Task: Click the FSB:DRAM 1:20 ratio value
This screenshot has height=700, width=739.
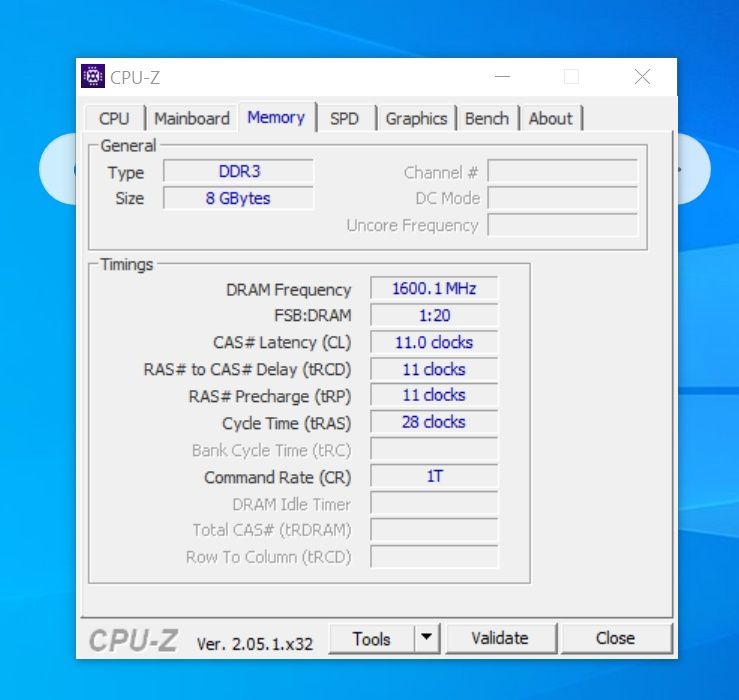Action: pyautogui.click(x=434, y=315)
